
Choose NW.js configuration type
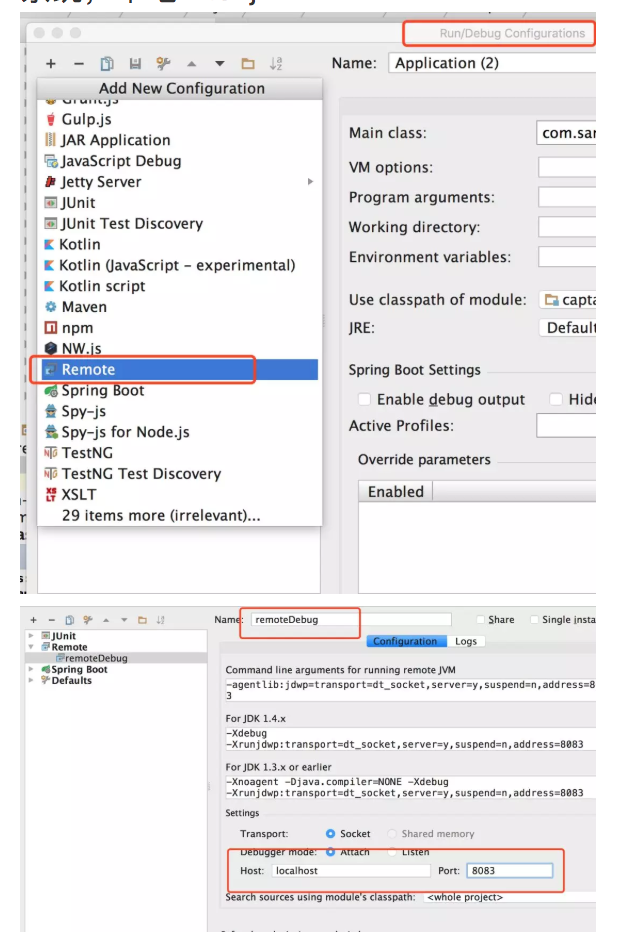(180, 349)
